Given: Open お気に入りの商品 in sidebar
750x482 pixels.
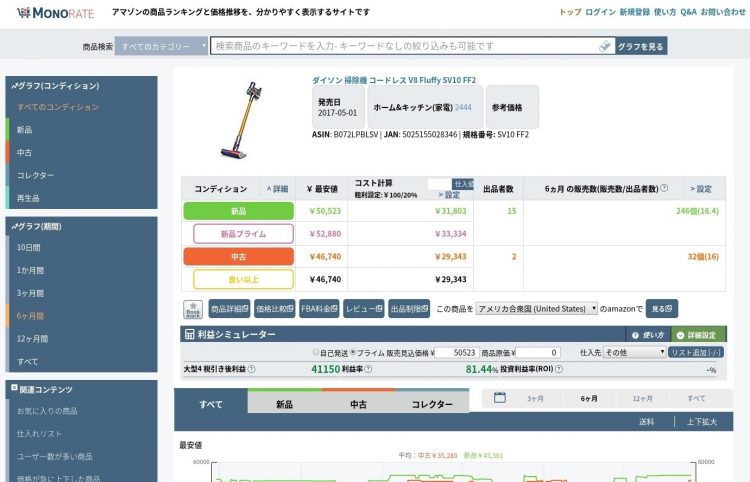Looking at the screenshot, I should click(47, 411).
